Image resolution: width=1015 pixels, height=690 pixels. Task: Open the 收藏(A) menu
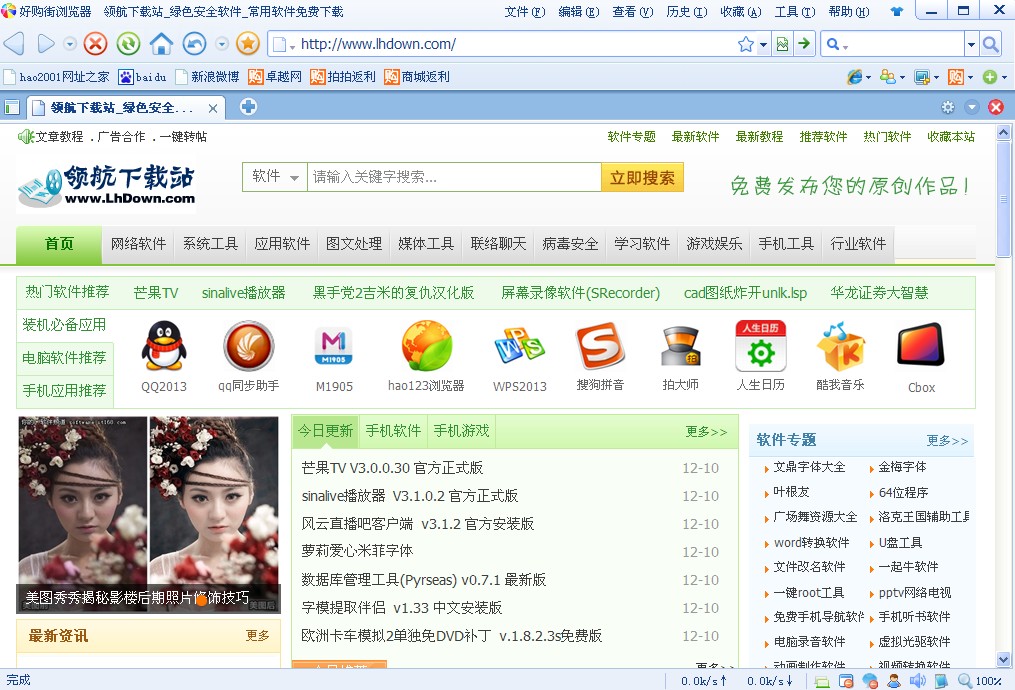point(741,12)
